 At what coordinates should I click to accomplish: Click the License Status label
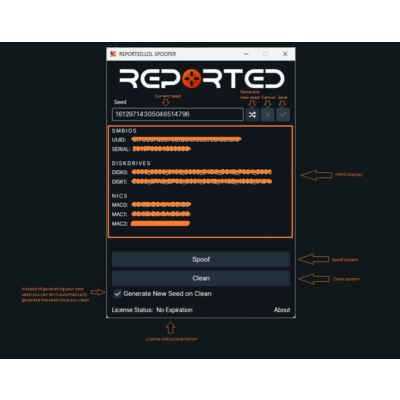coord(132,310)
